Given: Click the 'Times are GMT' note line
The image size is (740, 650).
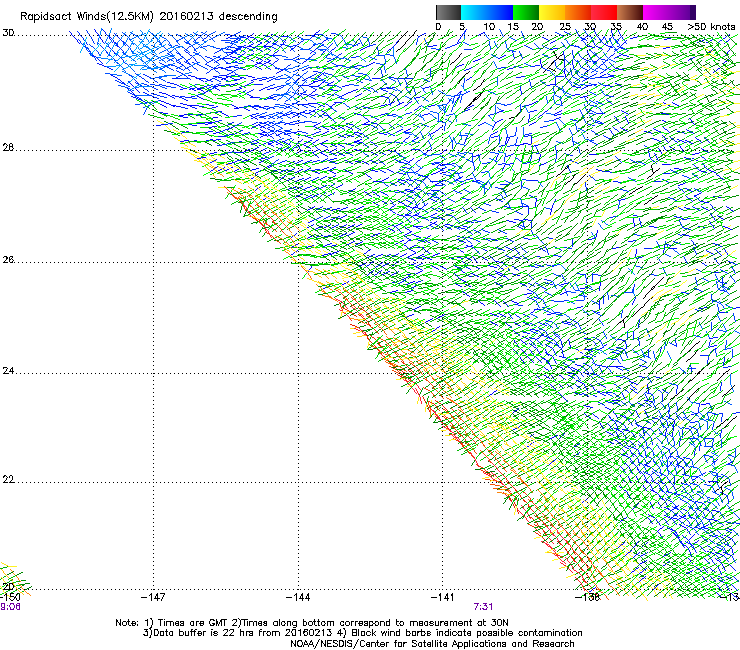Looking at the screenshot, I should 312,623.
